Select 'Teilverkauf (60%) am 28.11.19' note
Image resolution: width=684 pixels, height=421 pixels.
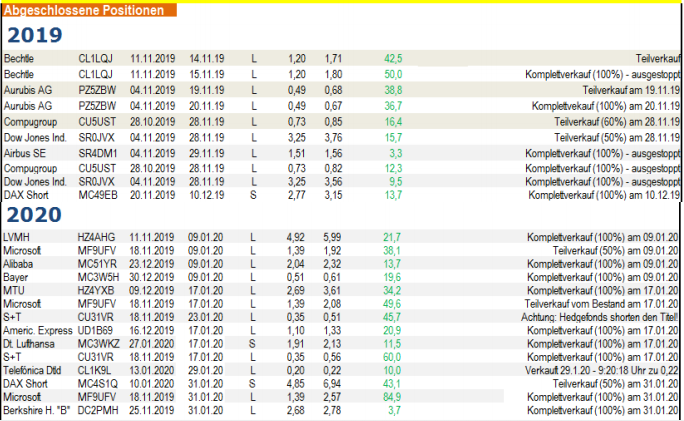[617, 122]
